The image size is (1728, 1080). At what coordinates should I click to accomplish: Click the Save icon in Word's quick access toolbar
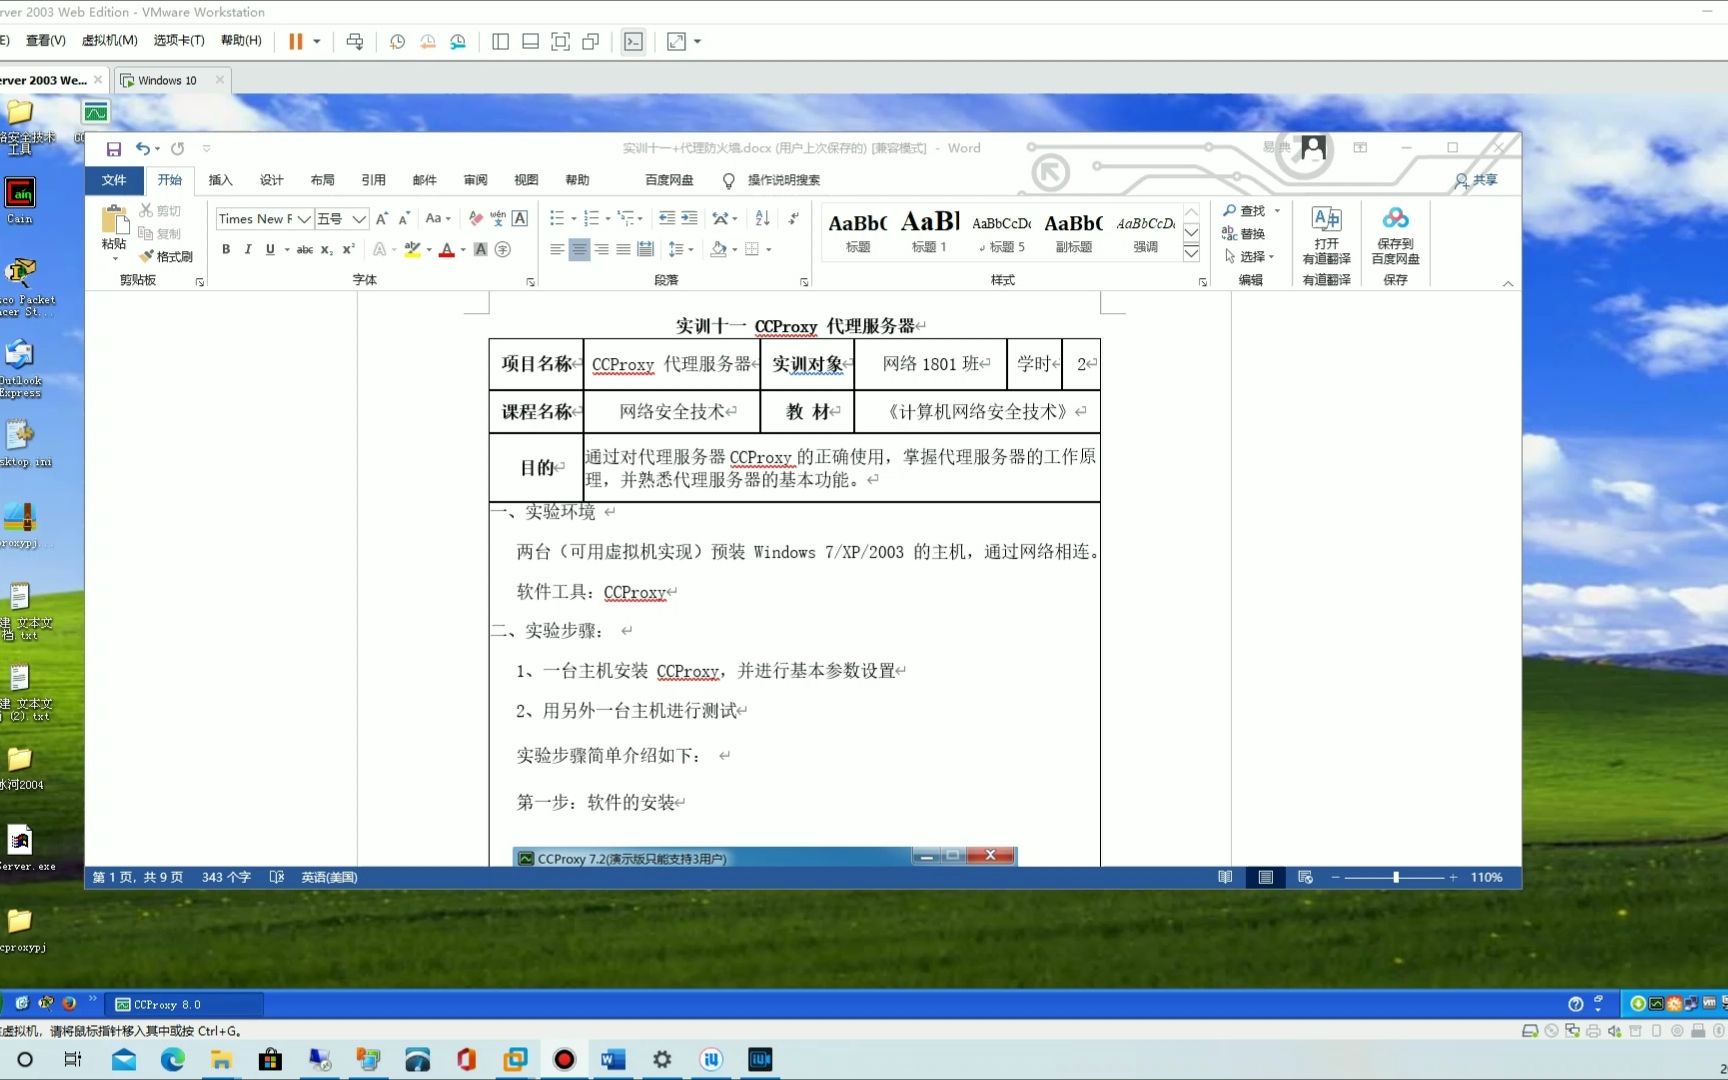114,149
